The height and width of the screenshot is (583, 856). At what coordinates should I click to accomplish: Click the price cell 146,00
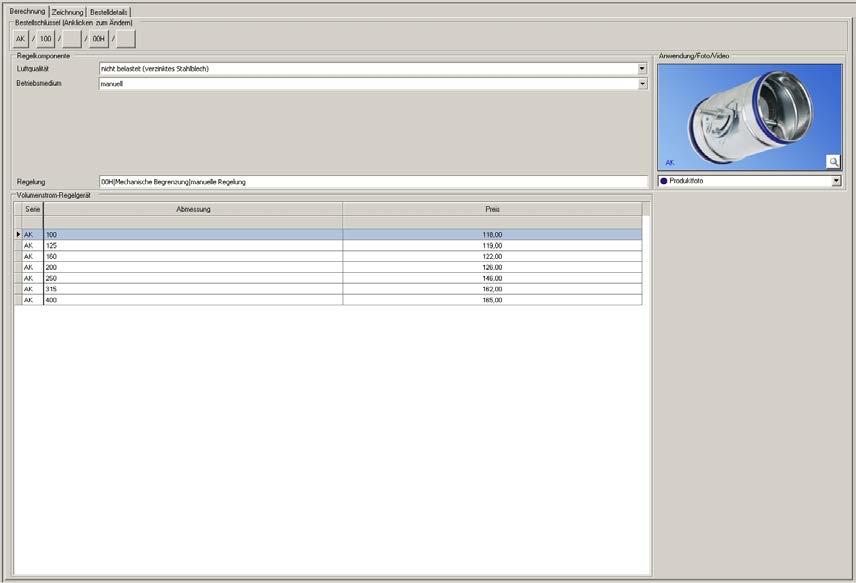pos(492,278)
